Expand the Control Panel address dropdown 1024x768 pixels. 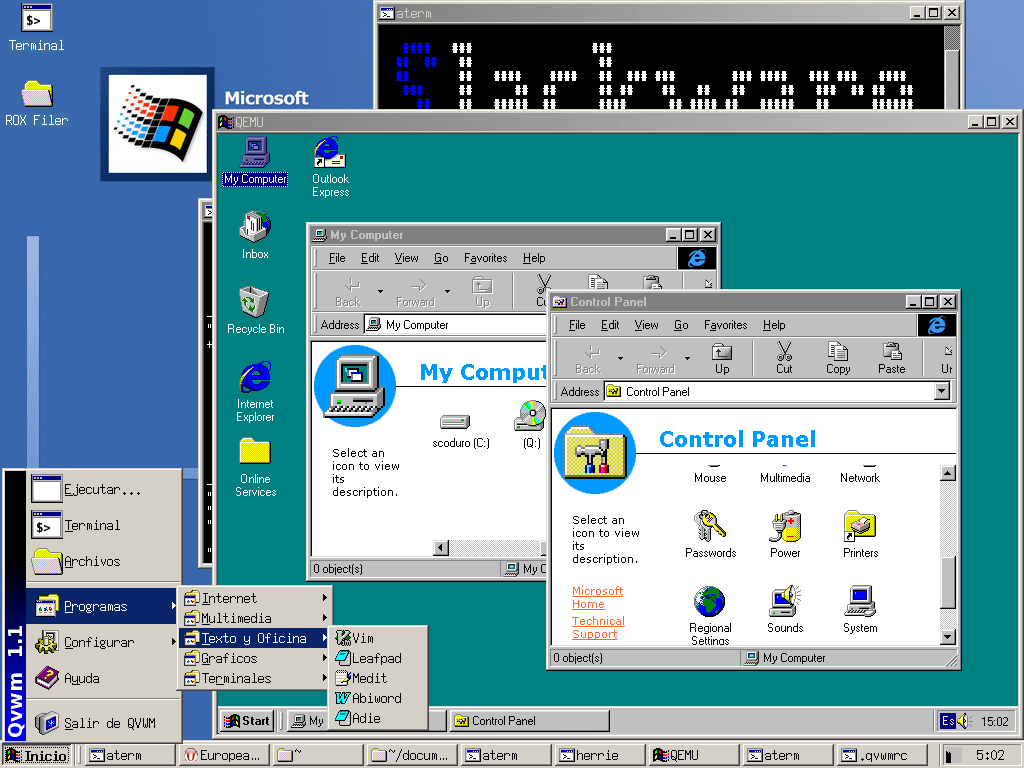click(x=941, y=391)
